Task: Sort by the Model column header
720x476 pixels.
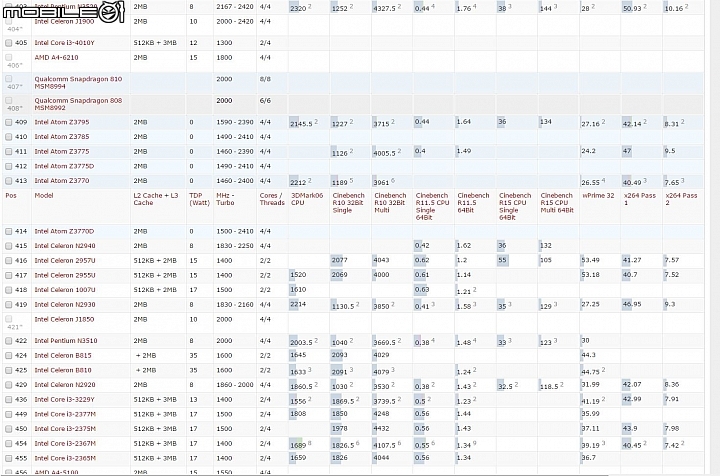Action: [44, 196]
